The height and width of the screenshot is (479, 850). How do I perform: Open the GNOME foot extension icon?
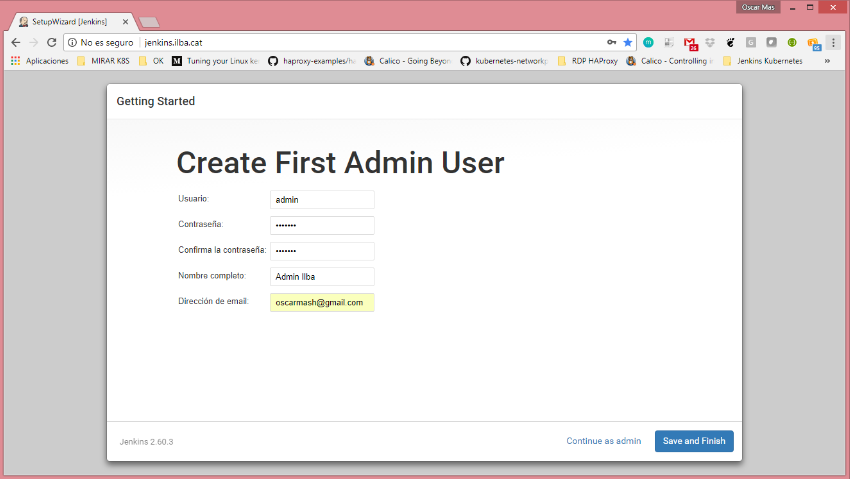pyautogui.click(x=730, y=42)
